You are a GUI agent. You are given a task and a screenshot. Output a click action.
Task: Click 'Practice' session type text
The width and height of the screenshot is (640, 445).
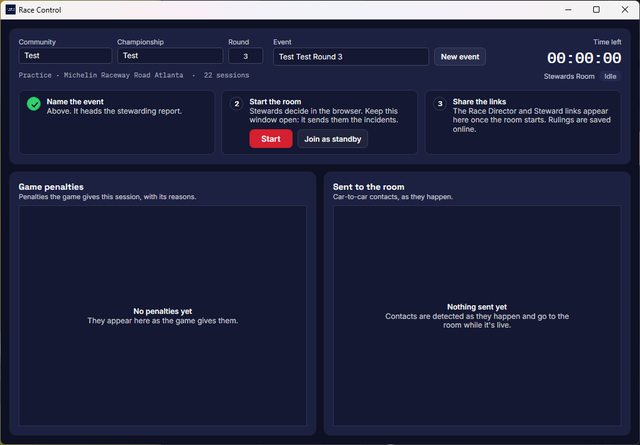[35, 75]
